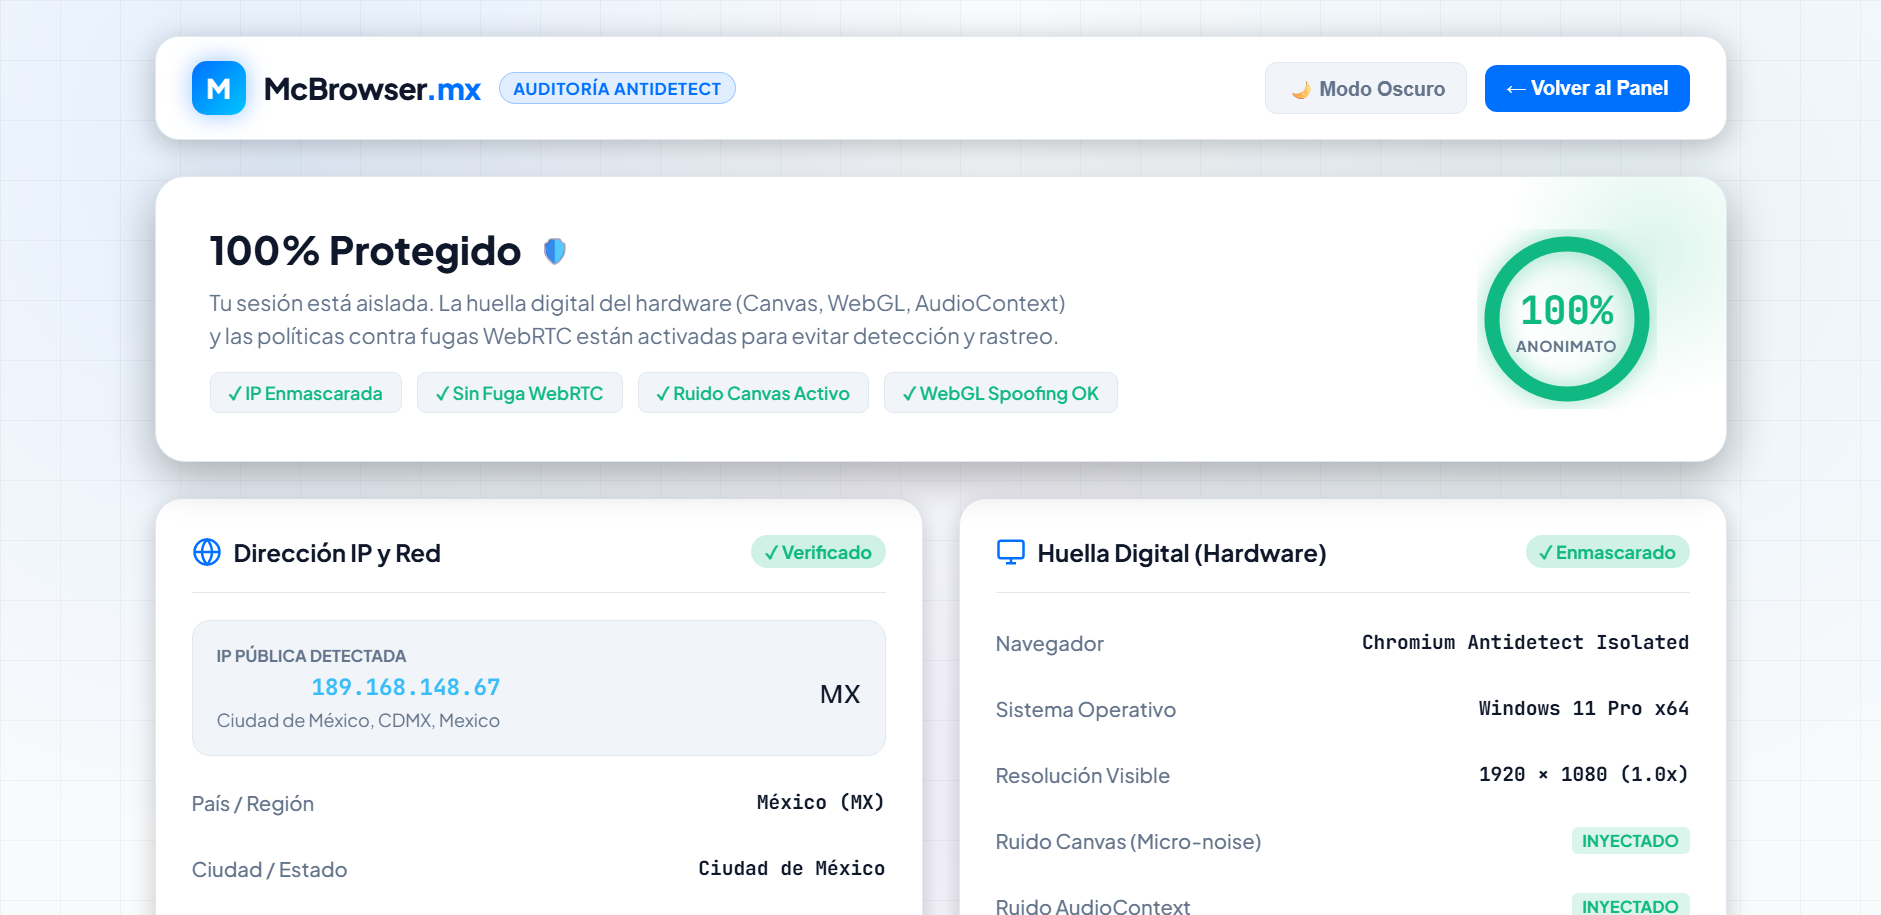This screenshot has width=1881, height=915.
Task: Click 'Ruido Canvas (Micro-noise)' label
Action: pos(1128,842)
